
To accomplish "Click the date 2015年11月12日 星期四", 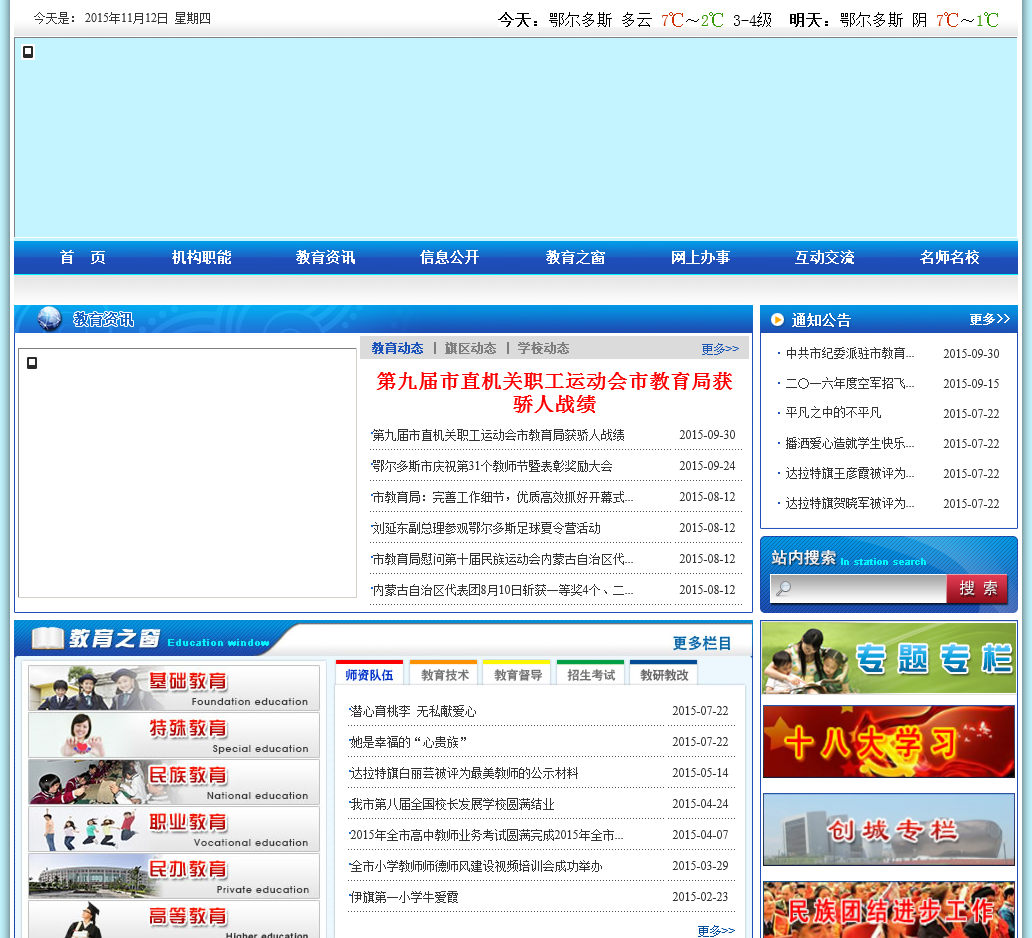I will coord(147,18).
